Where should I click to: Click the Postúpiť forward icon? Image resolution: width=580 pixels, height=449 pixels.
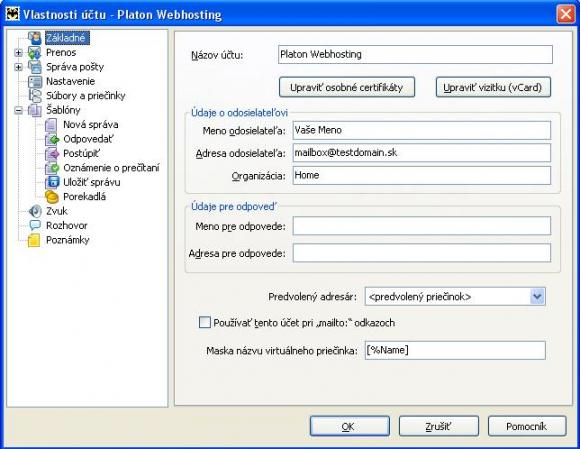(51, 154)
